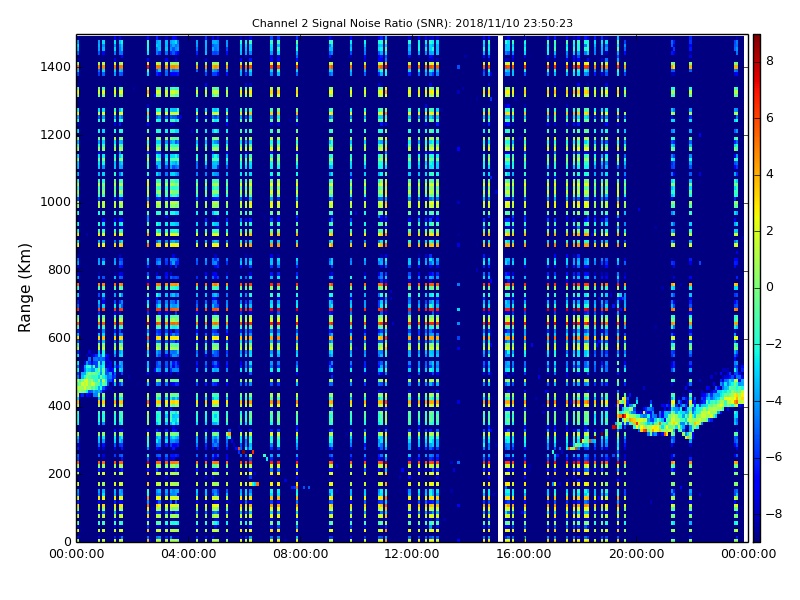Click the colorbar tick label −8
The height and width of the screenshot is (600, 800).
click(x=773, y=514)
